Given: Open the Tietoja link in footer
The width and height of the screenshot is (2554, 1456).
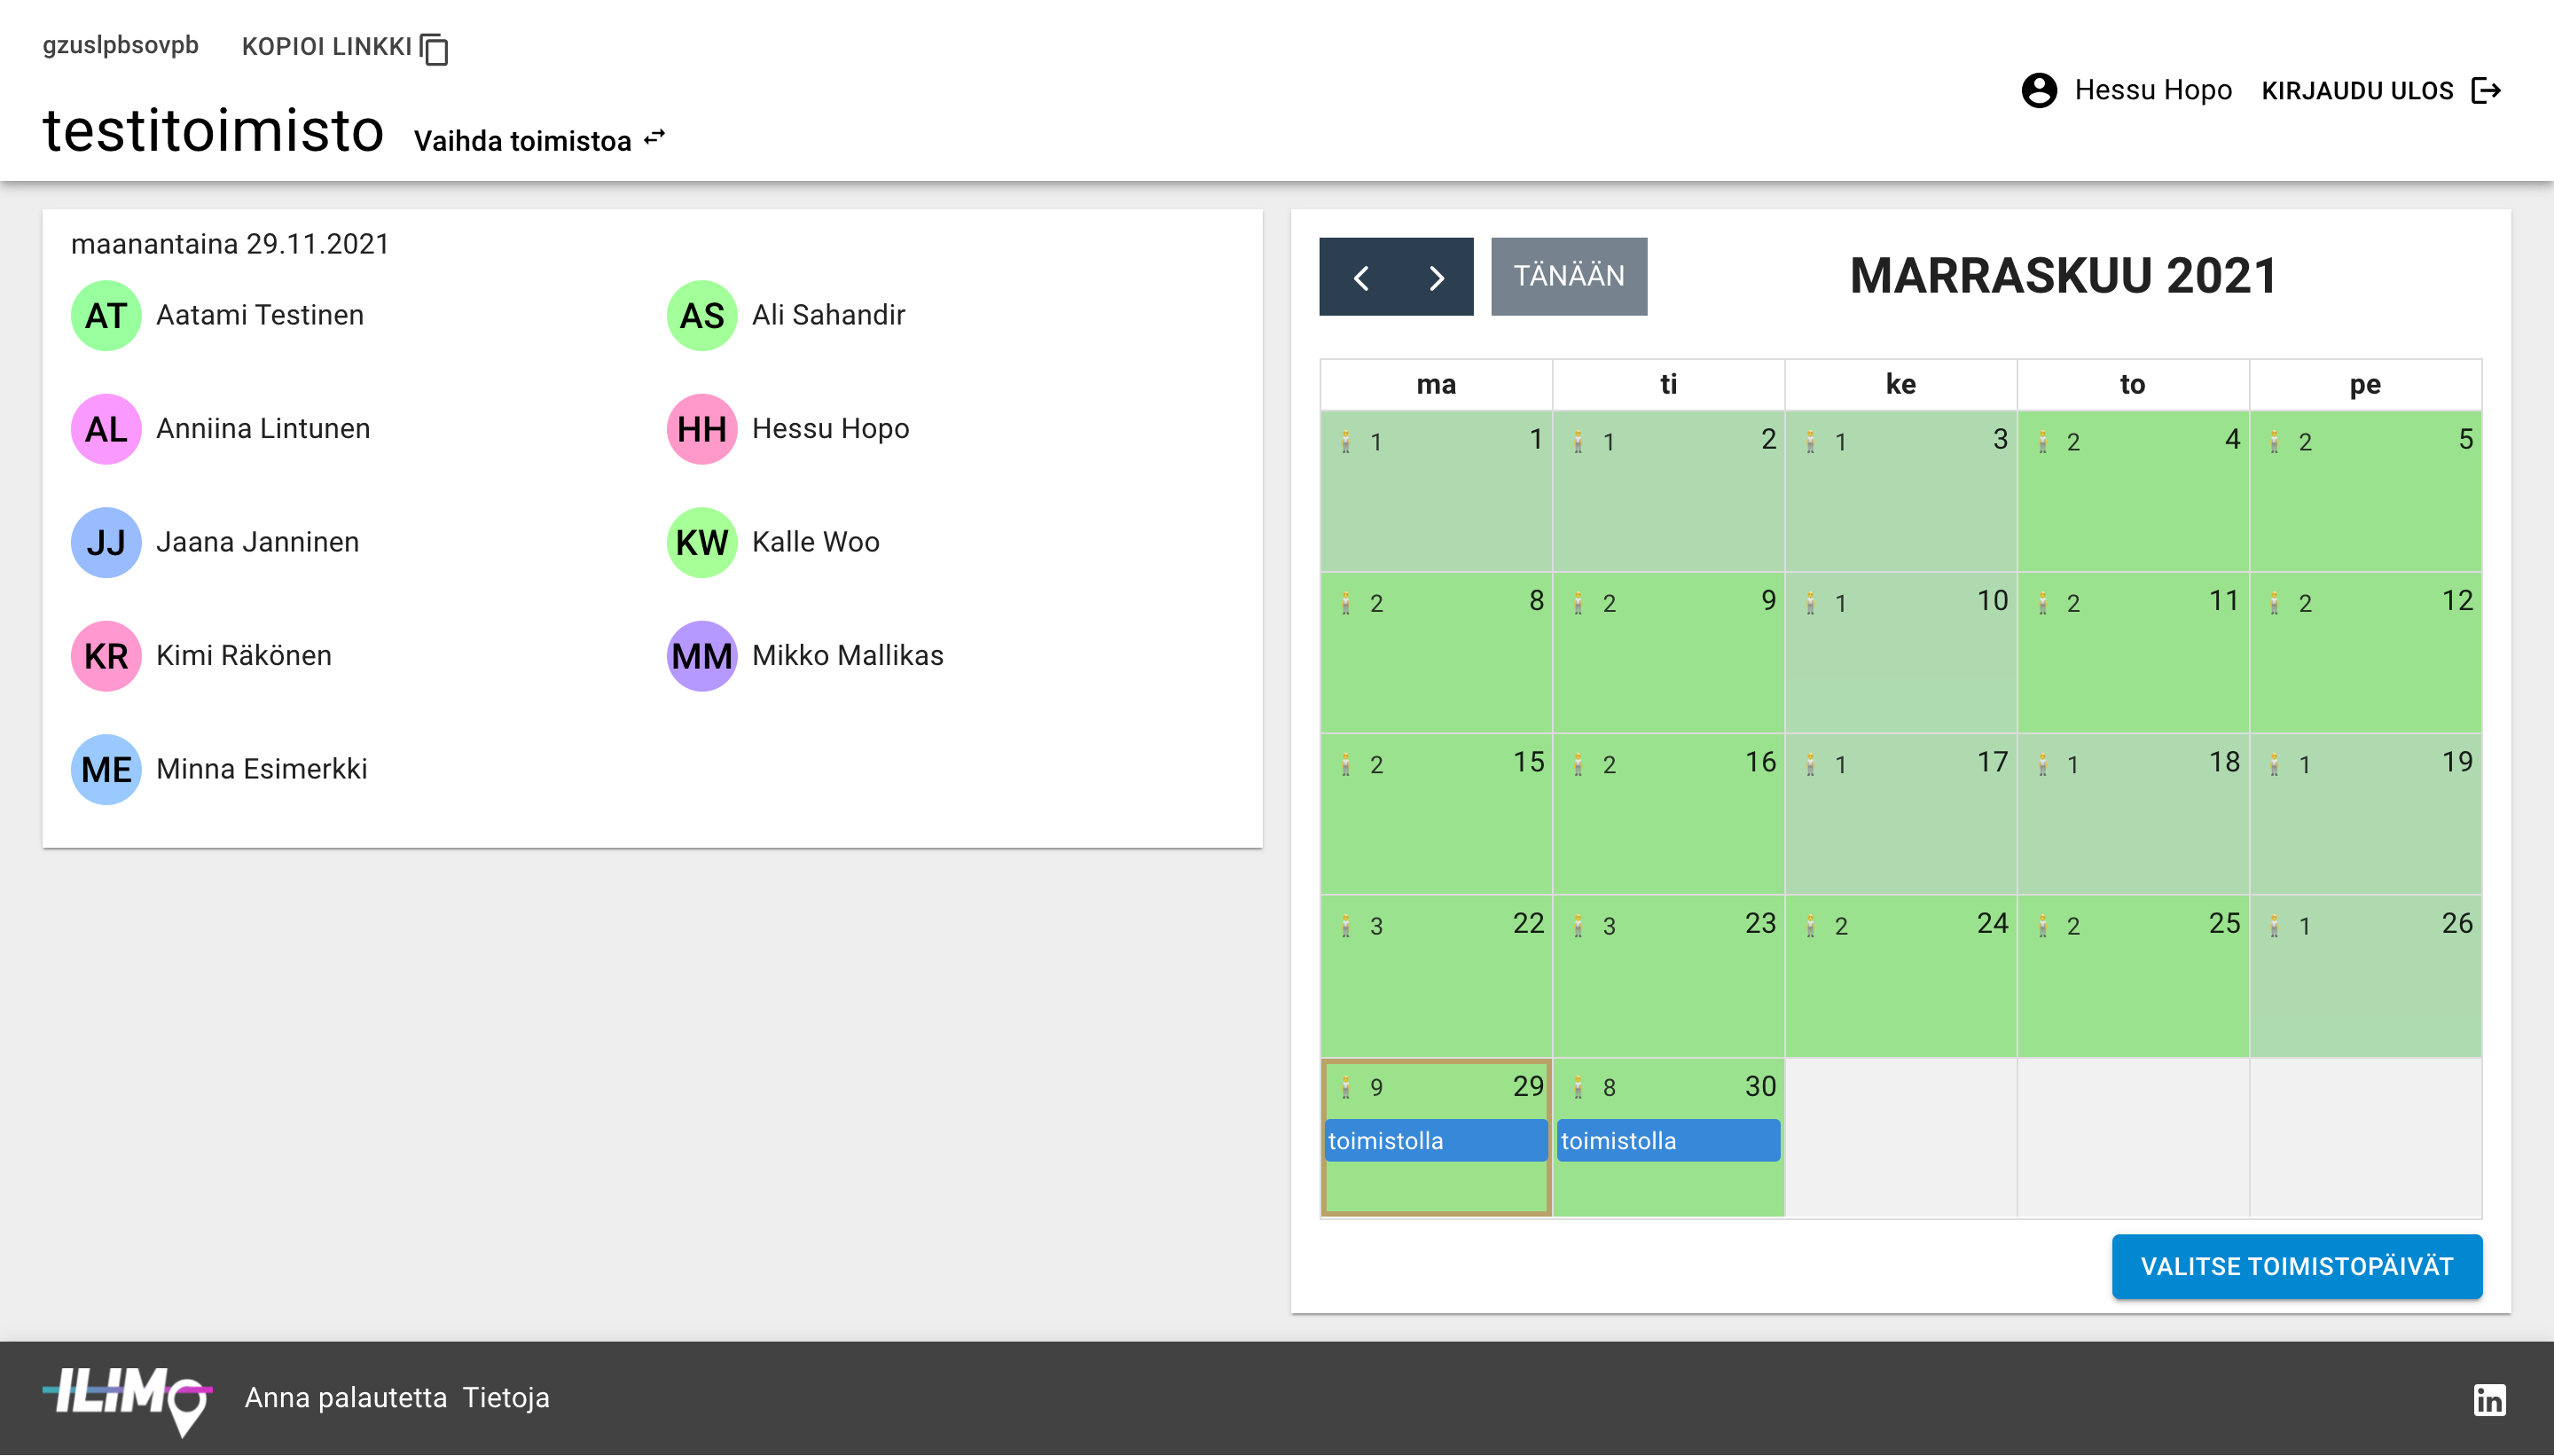Looking at the screenshot, I should [506, 1397].
